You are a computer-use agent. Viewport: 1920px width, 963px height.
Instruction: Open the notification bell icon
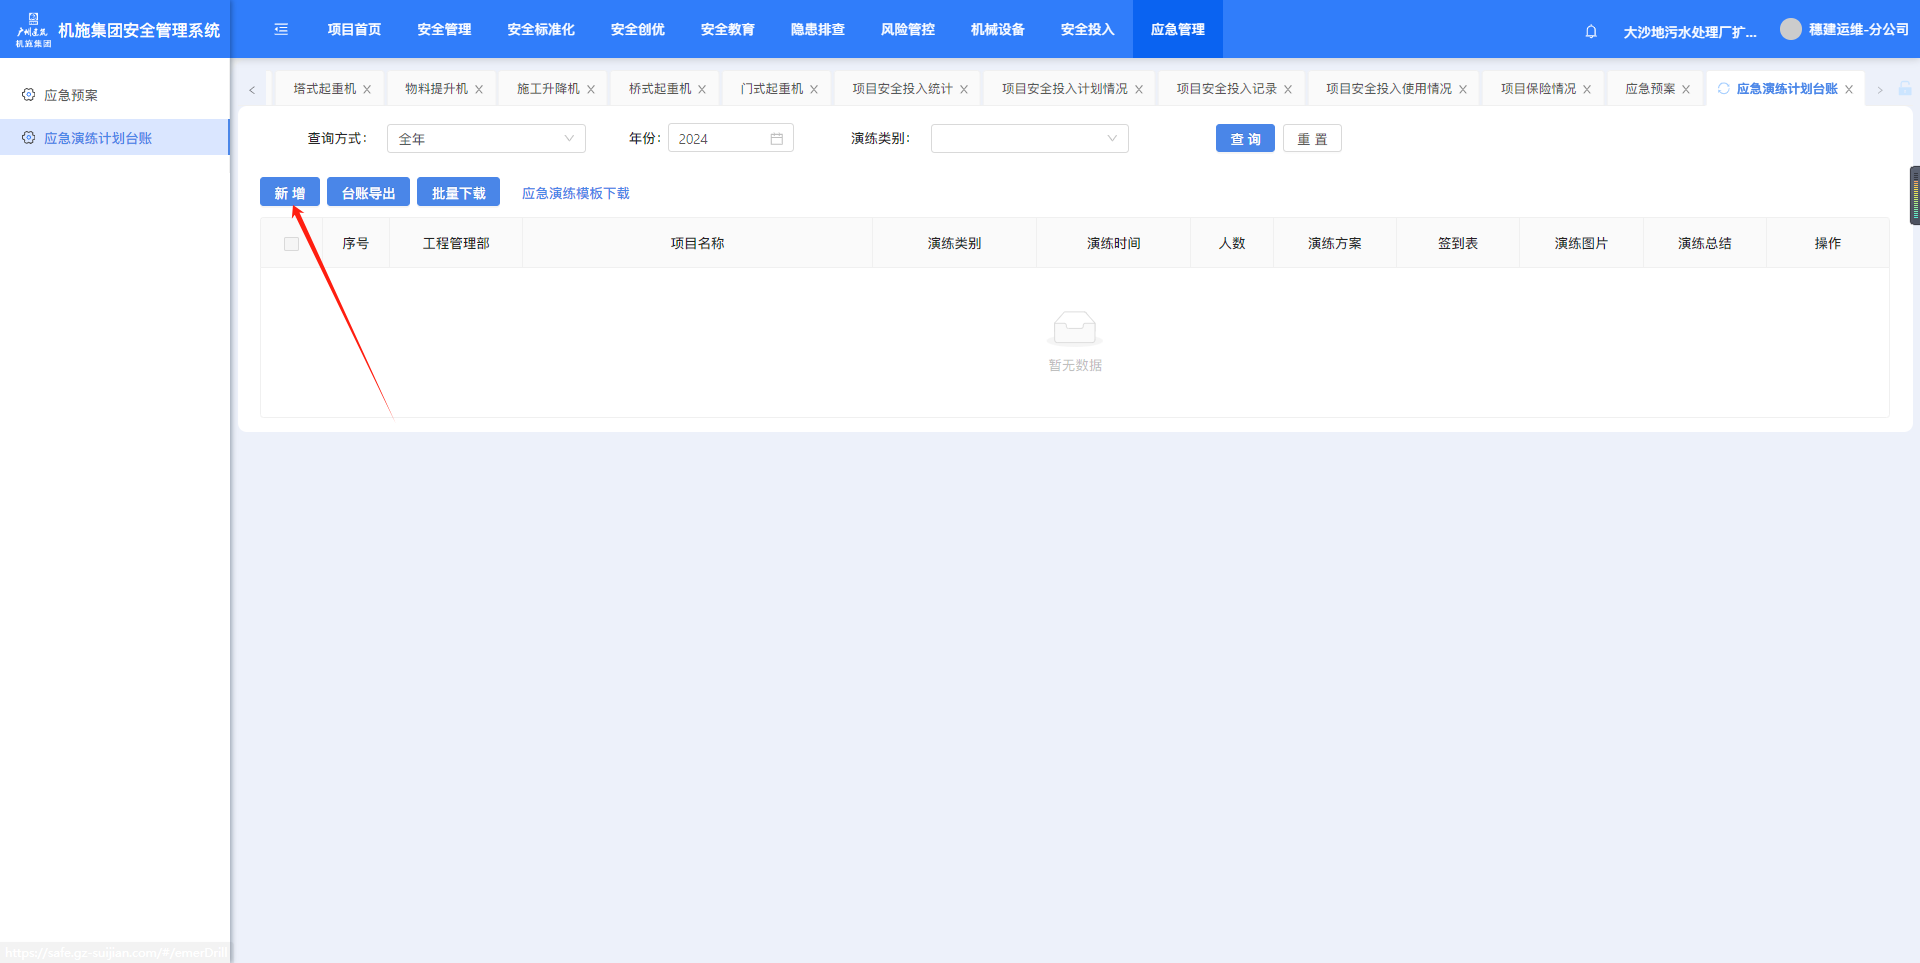click(x=1591, y=31)
